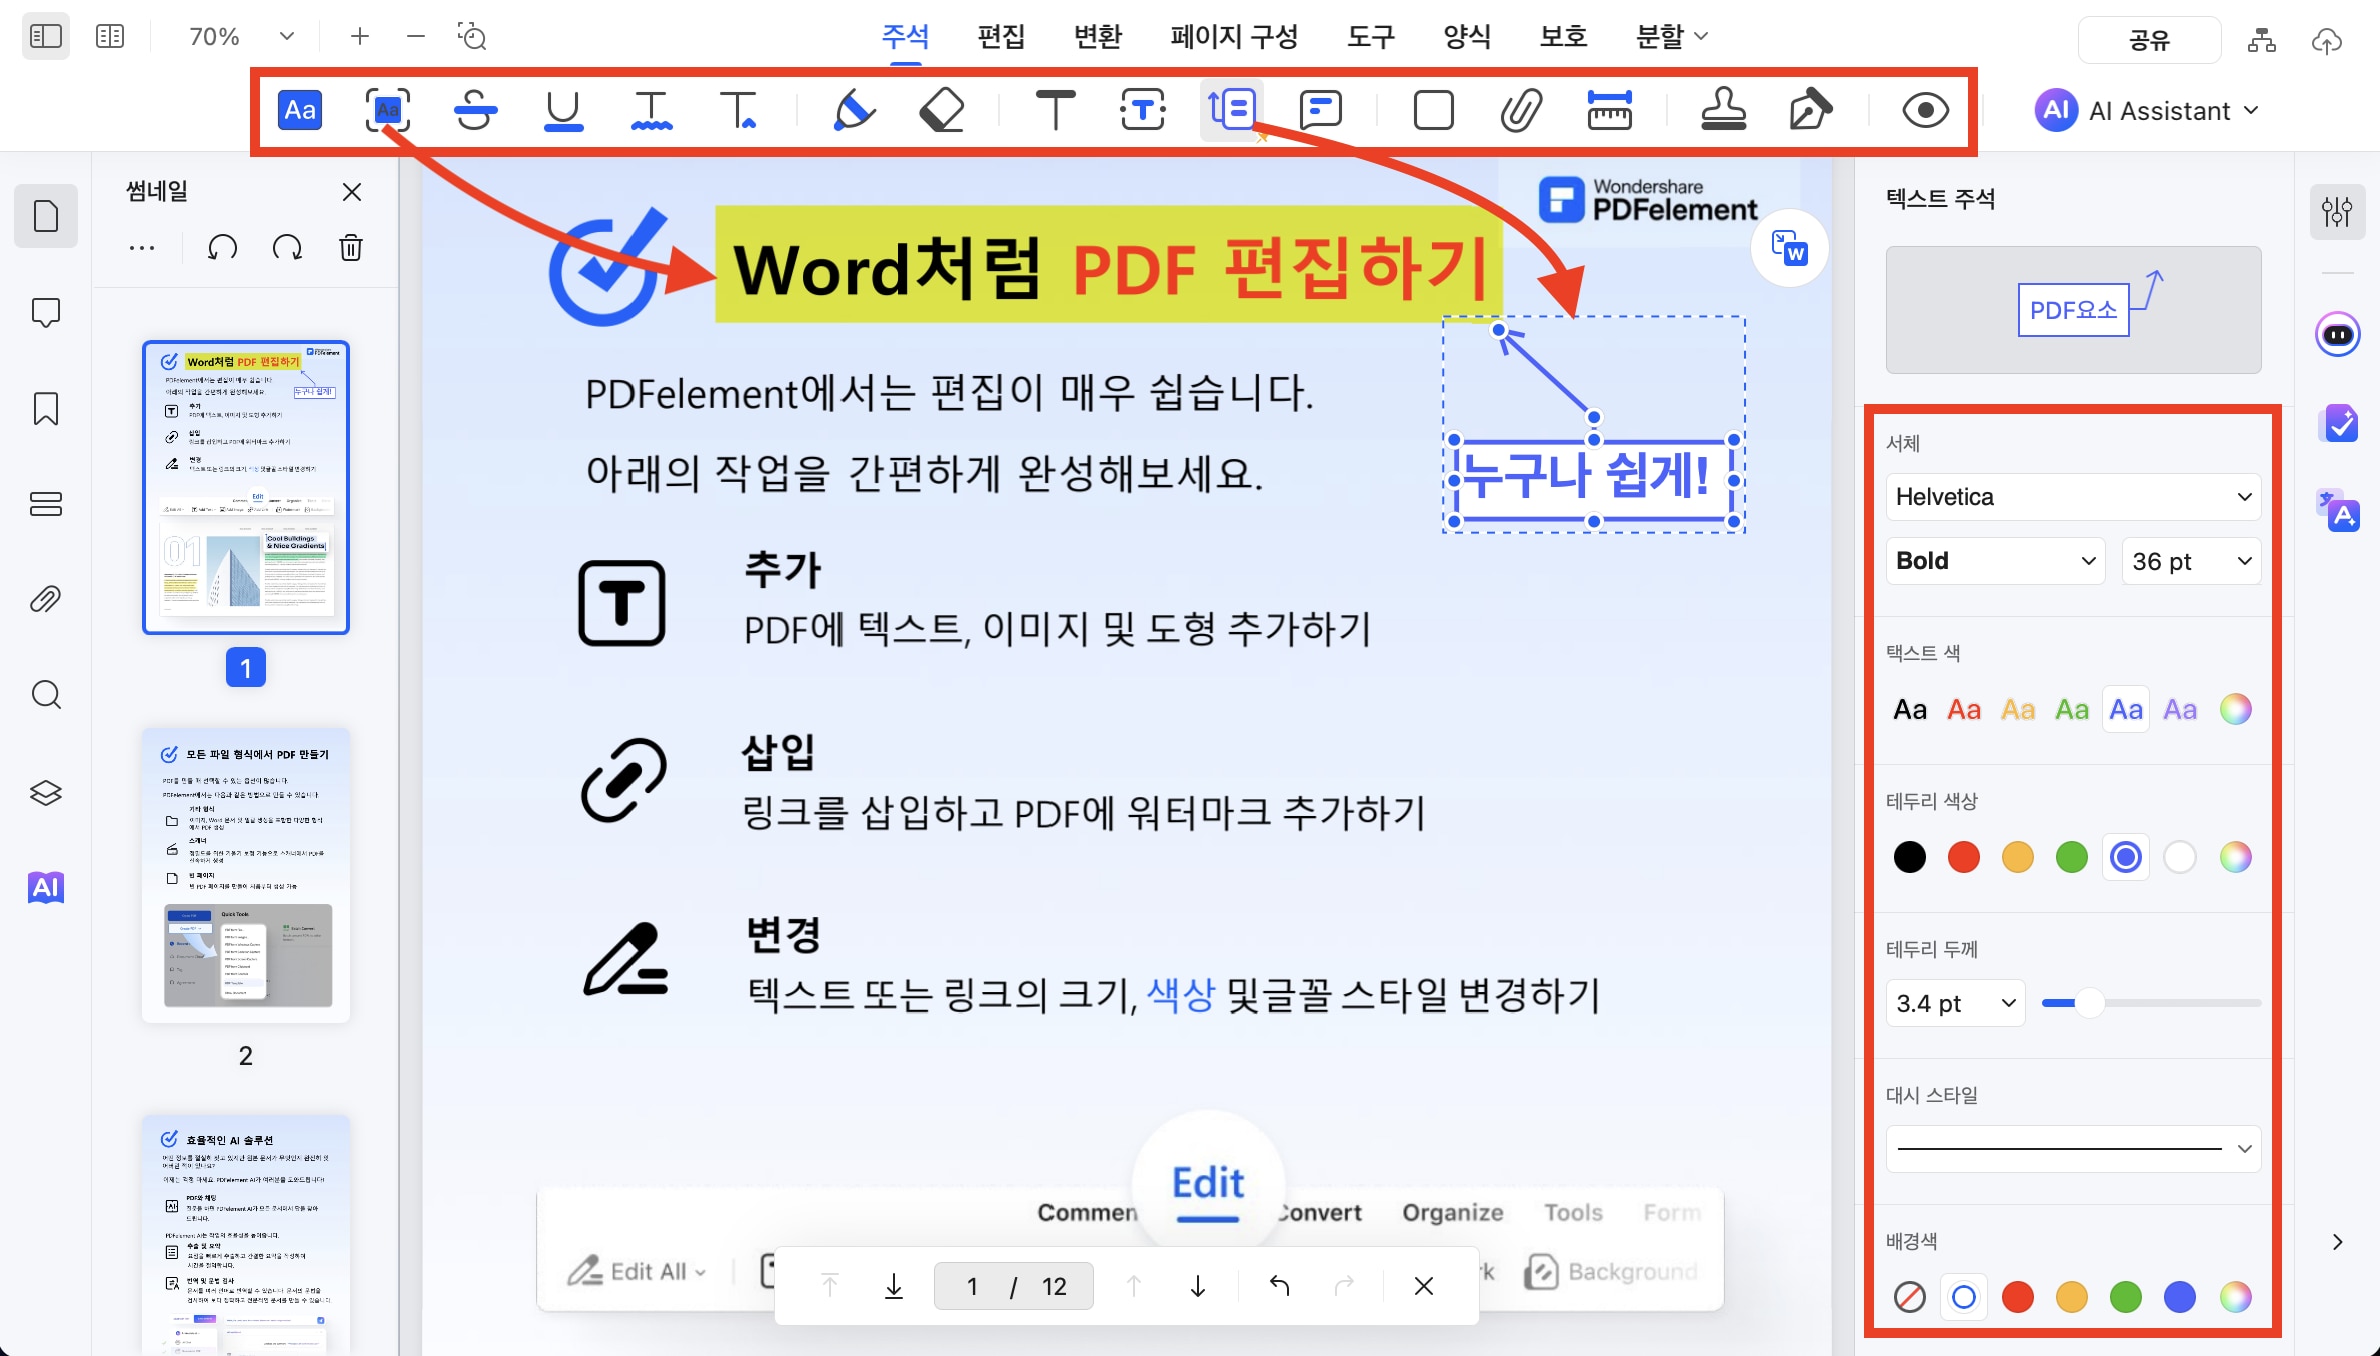
Task: Toggle properties panel settings icon
Action: point(2337,211)
